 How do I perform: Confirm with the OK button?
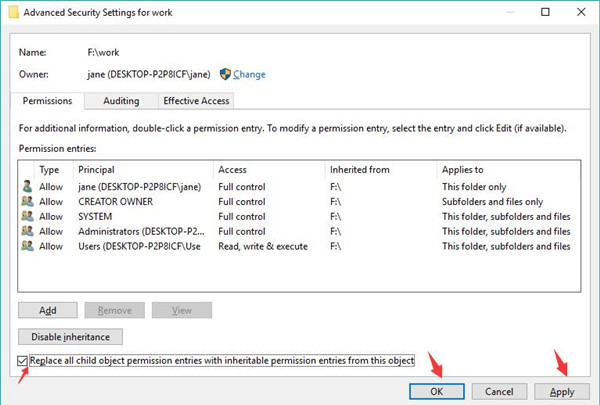(437, 391)
